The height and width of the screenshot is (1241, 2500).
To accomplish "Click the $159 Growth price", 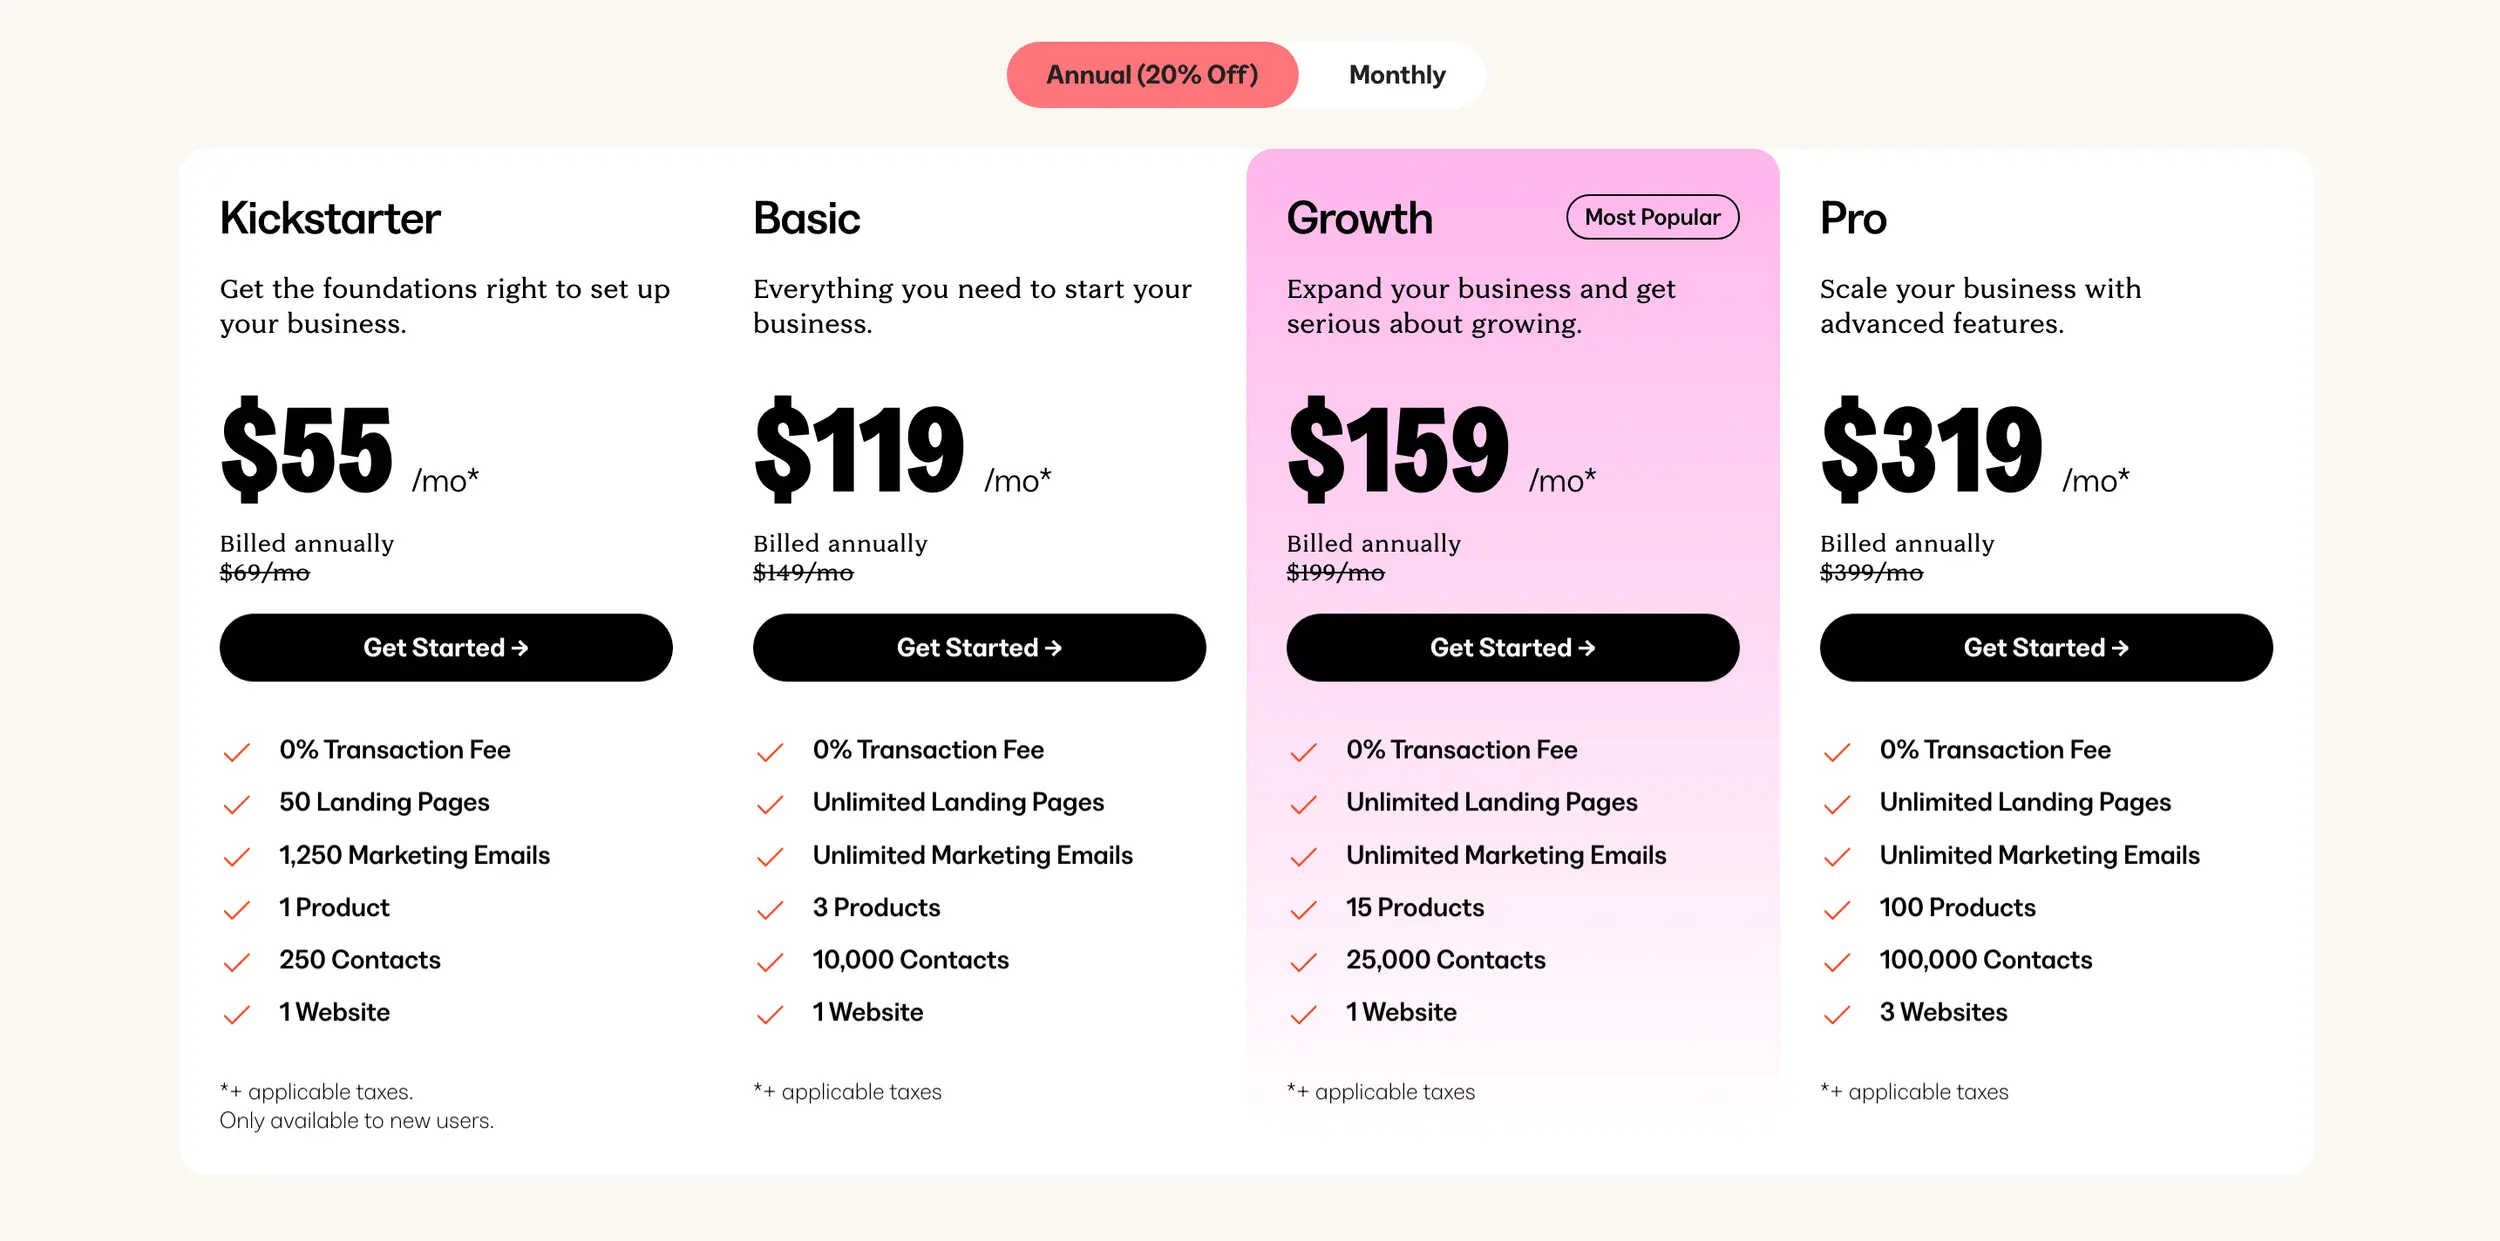I will 1398,449.
